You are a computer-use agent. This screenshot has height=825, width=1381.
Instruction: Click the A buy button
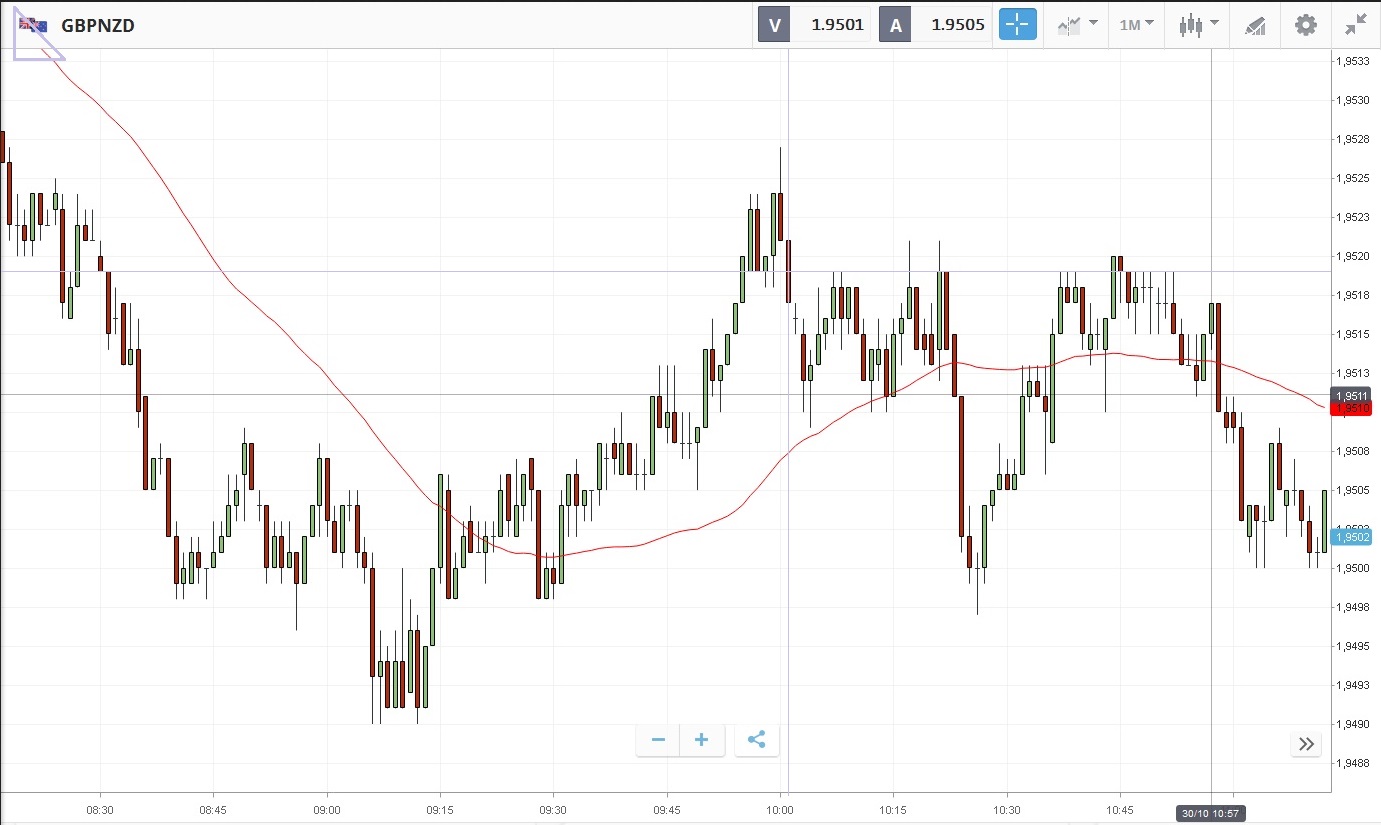point(895,25)
